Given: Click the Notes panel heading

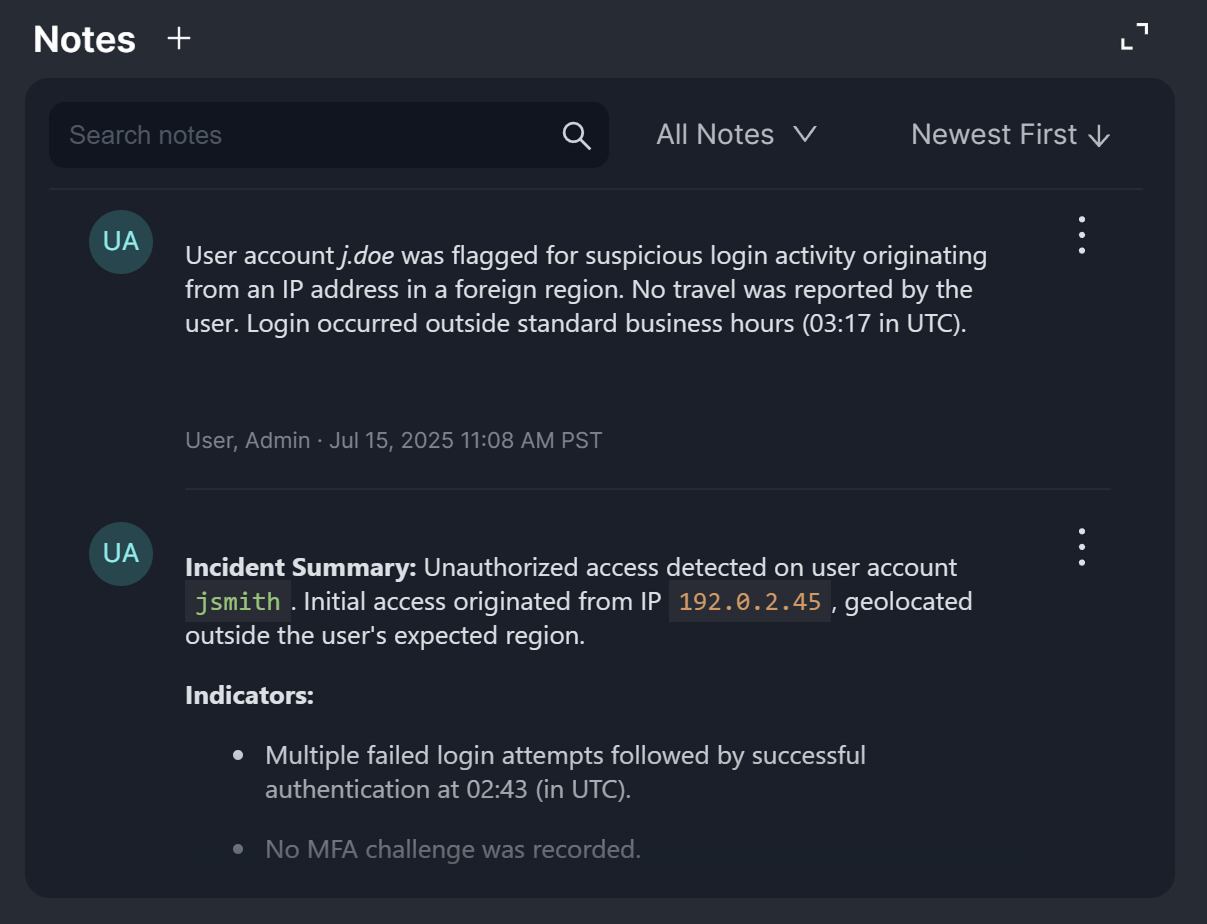Looking at the screenshot, I should [x=85, y=39].
